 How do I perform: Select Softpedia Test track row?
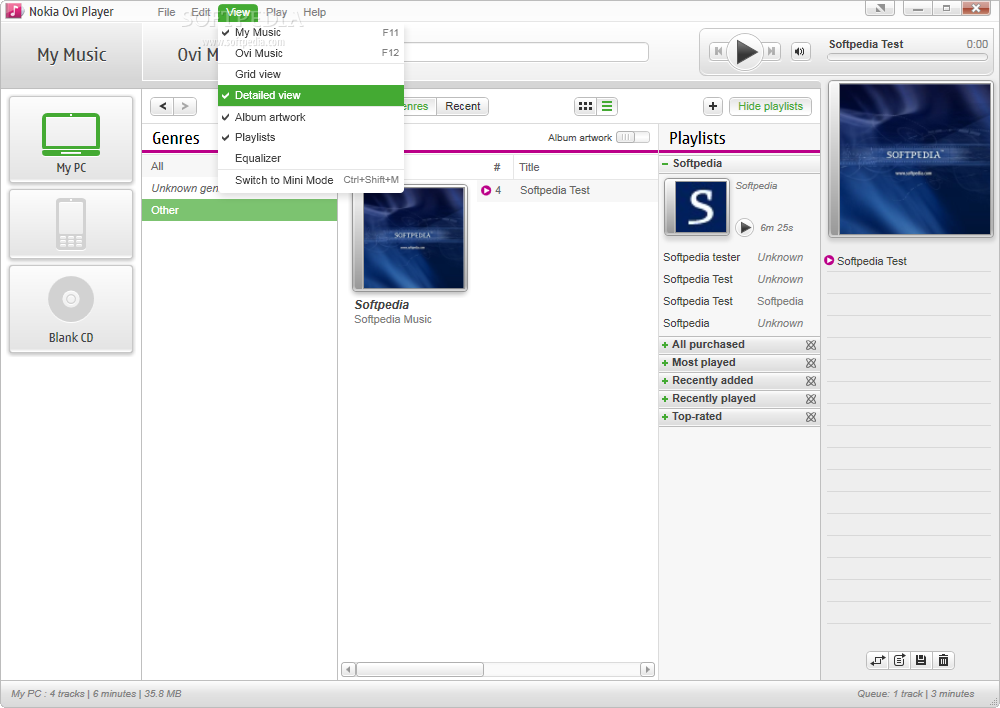pos(568,190)
